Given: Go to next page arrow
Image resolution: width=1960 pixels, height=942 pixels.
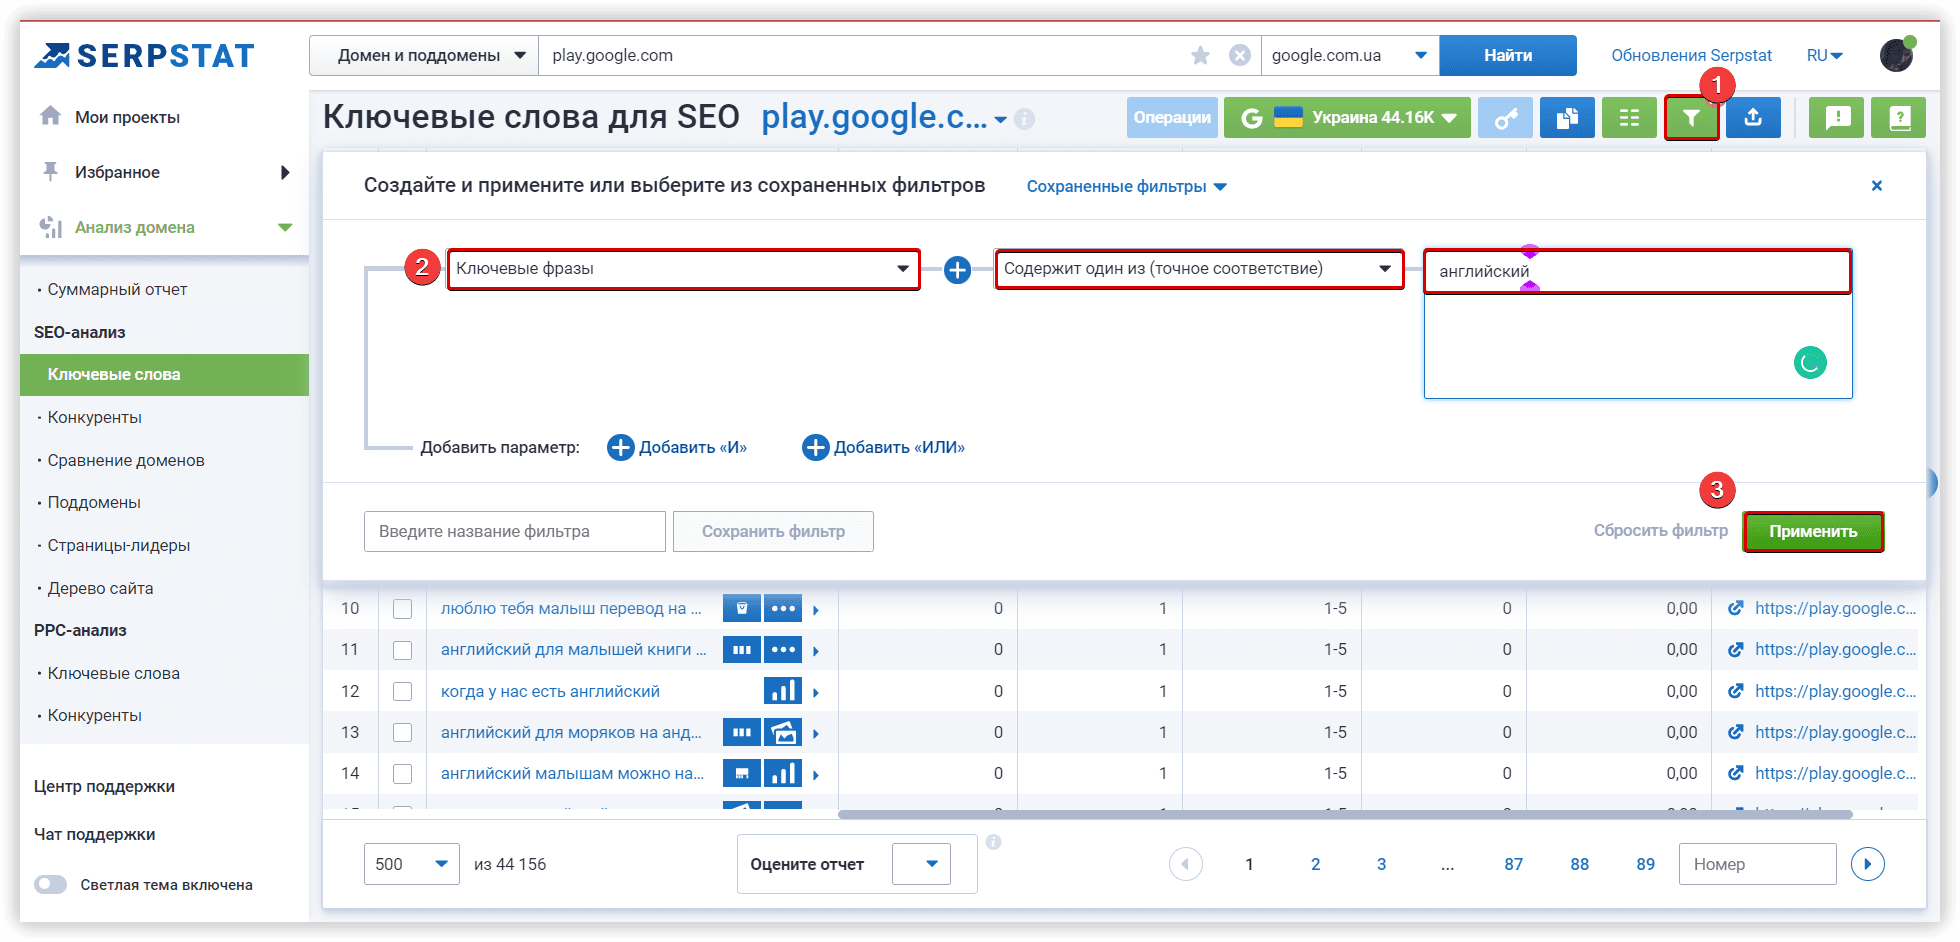Looking at the screenshot, I should 1868,864.
